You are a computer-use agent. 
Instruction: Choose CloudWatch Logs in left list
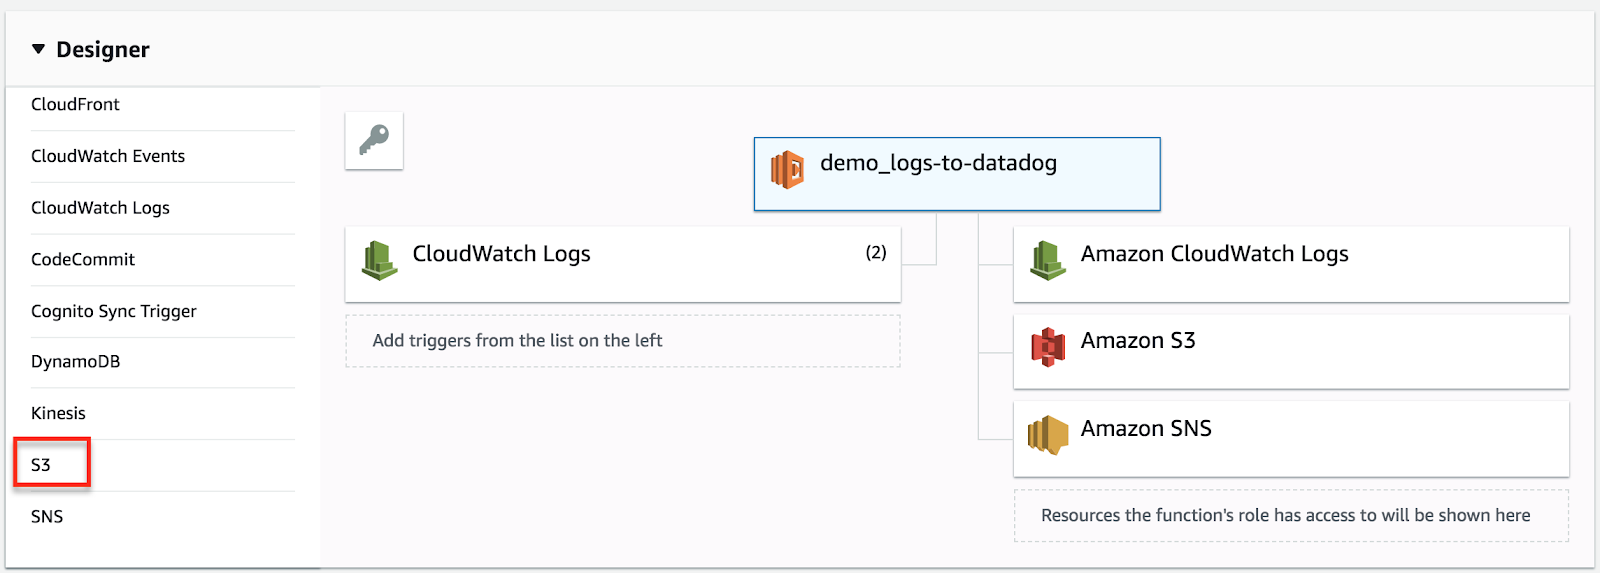[100, 208]
